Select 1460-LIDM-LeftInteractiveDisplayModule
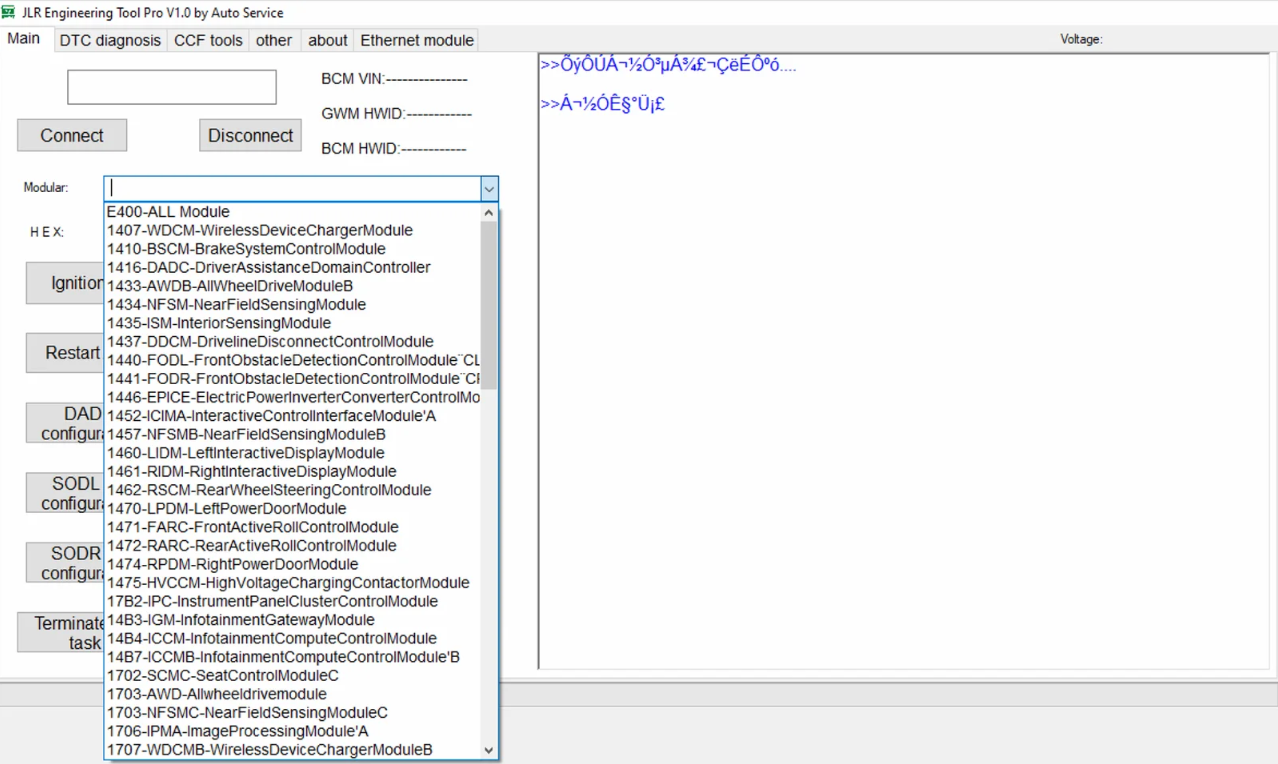Screen dimensions: 1278x764 292,452
